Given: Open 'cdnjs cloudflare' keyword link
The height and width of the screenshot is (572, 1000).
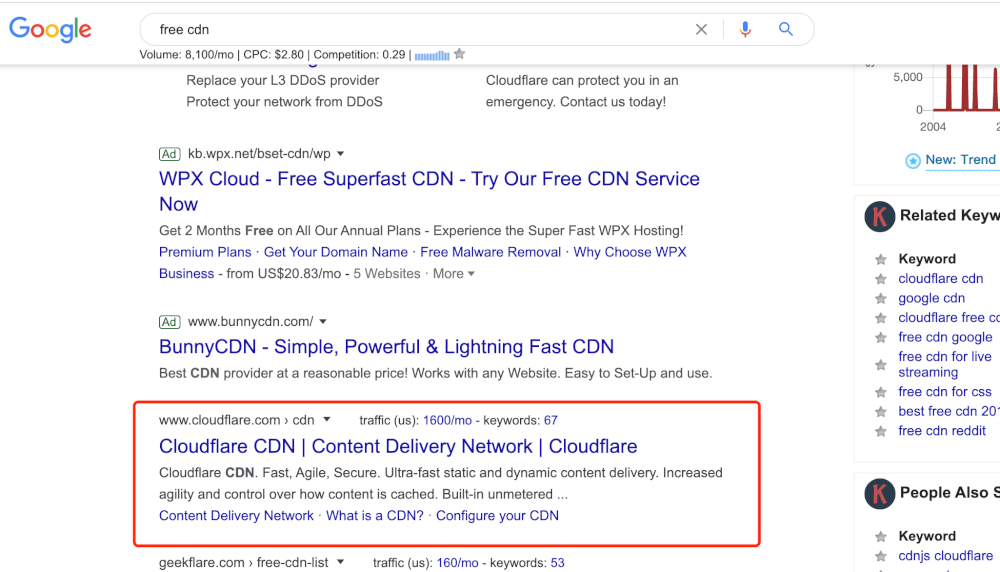Looking at the screenshot, I should point(946,556).
